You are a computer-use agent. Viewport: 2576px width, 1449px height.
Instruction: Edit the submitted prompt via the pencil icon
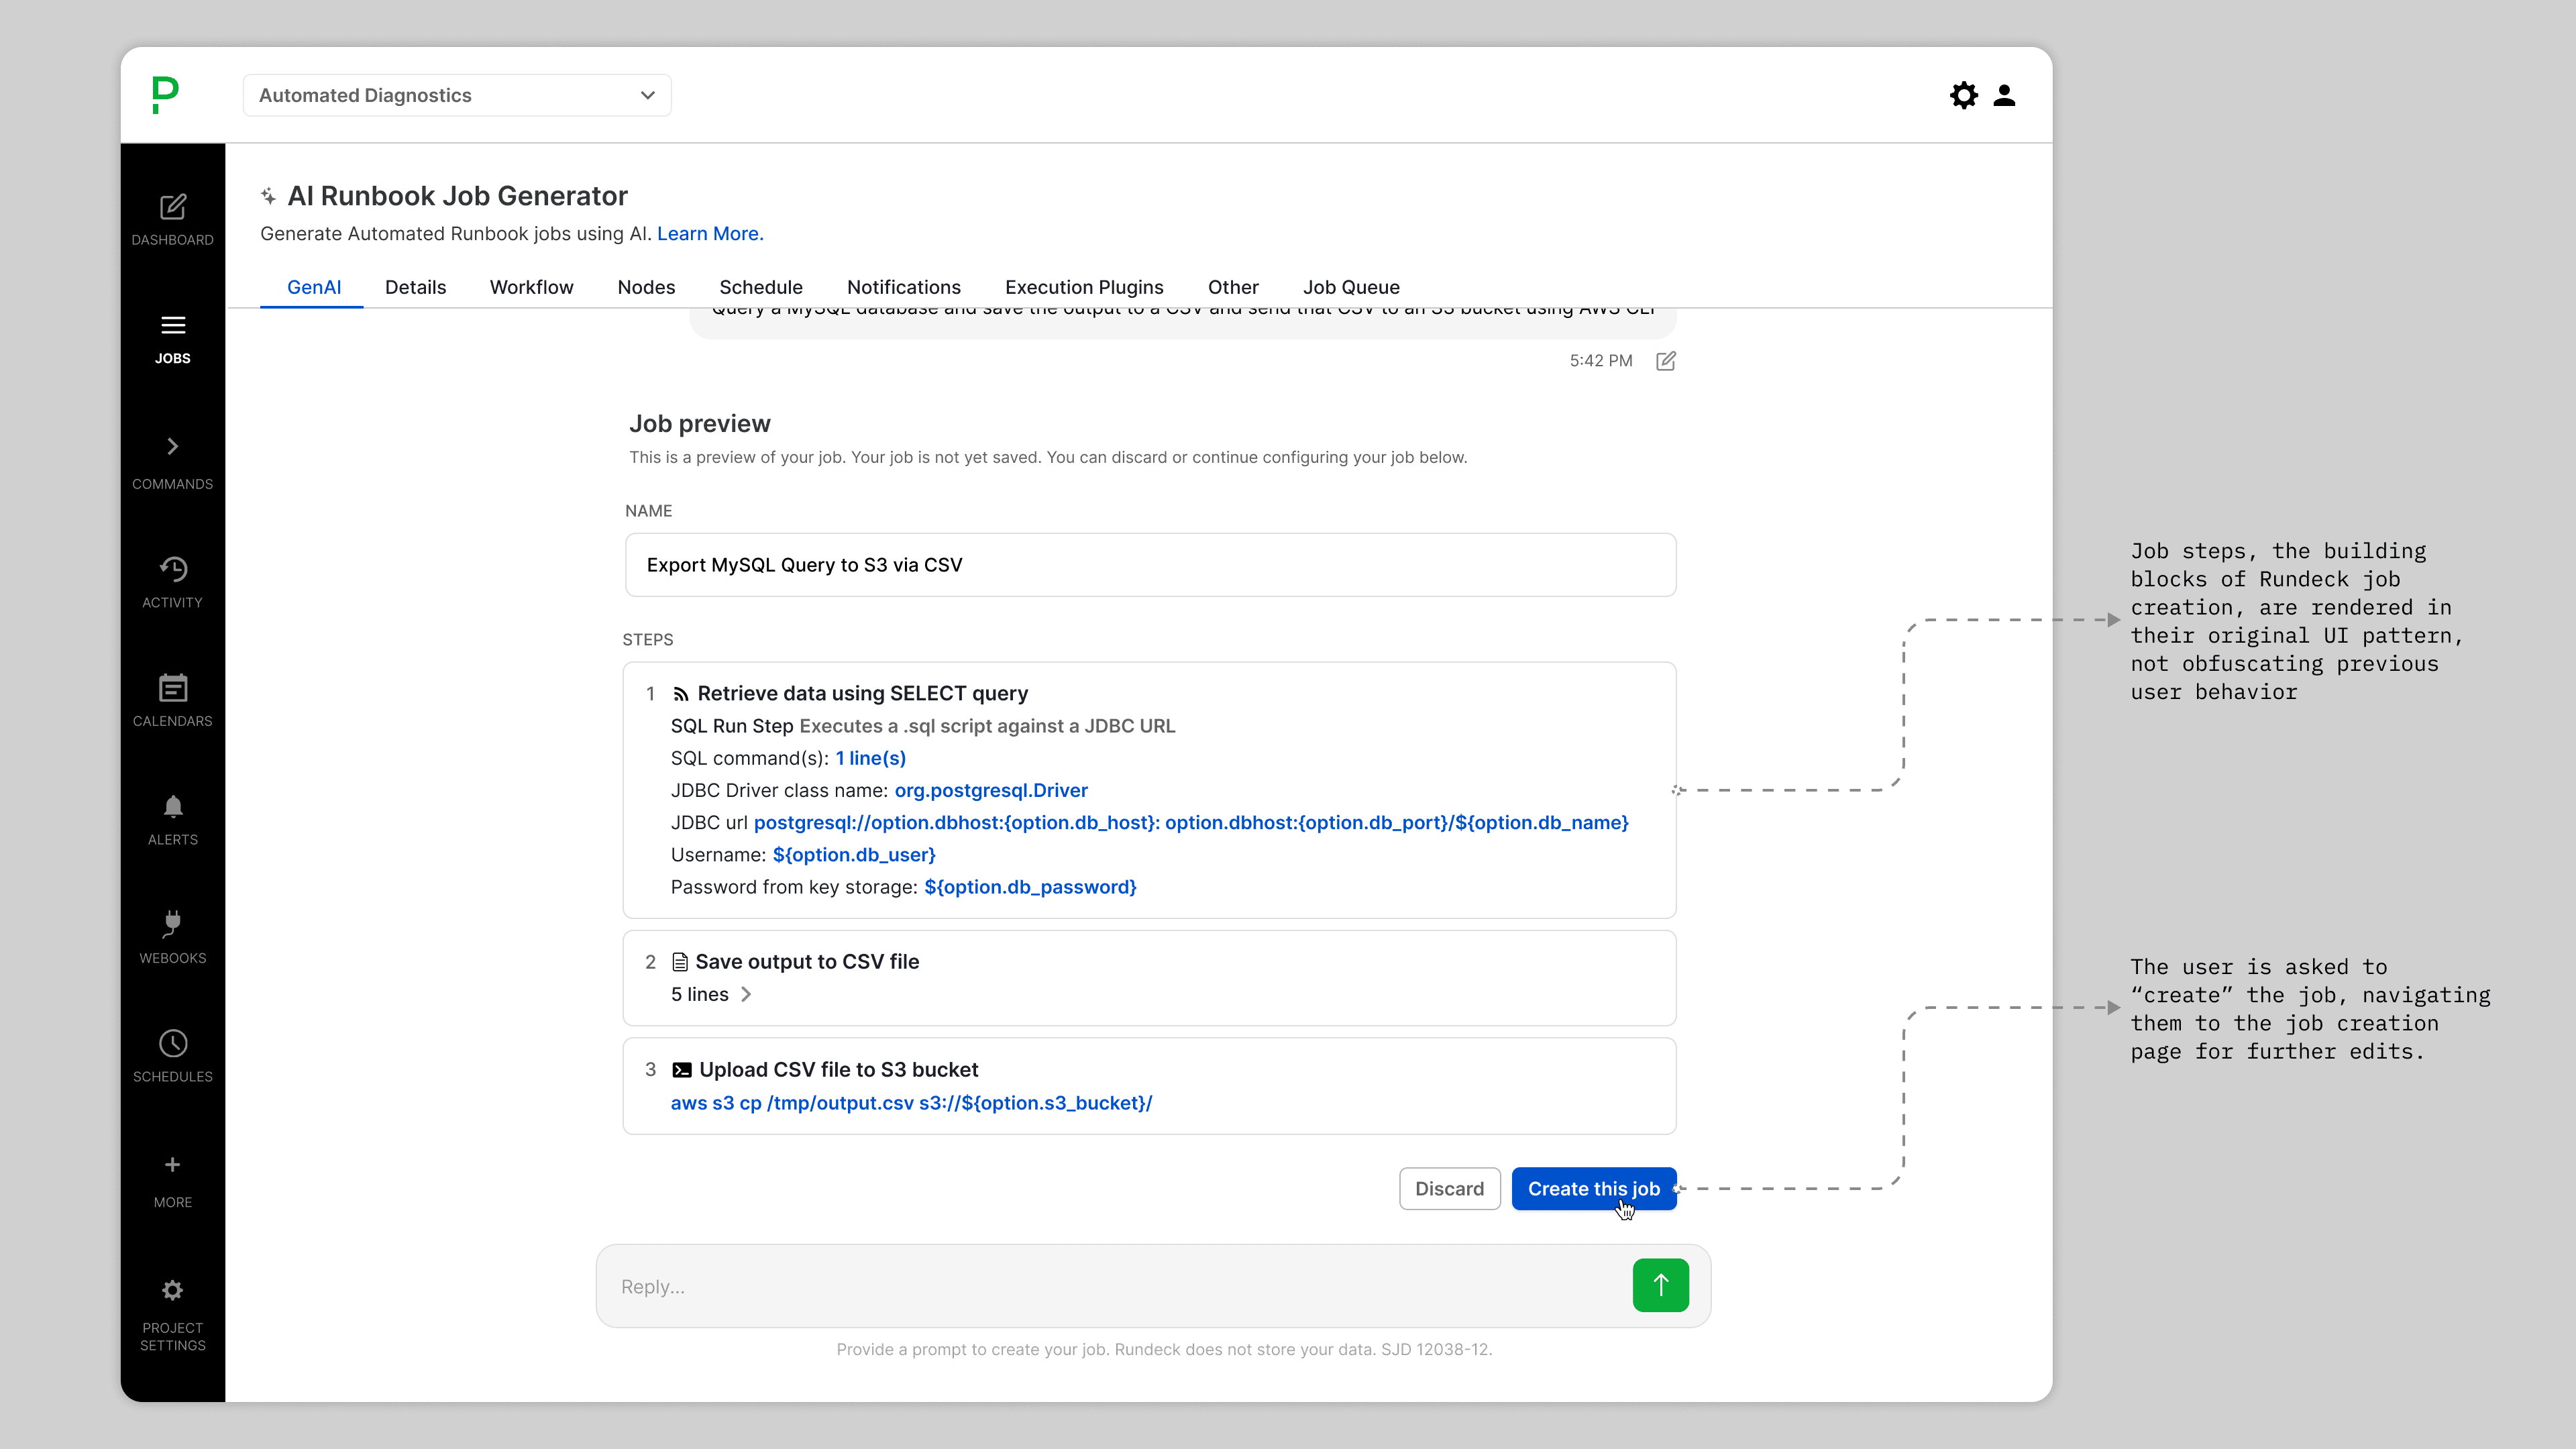1666,360
